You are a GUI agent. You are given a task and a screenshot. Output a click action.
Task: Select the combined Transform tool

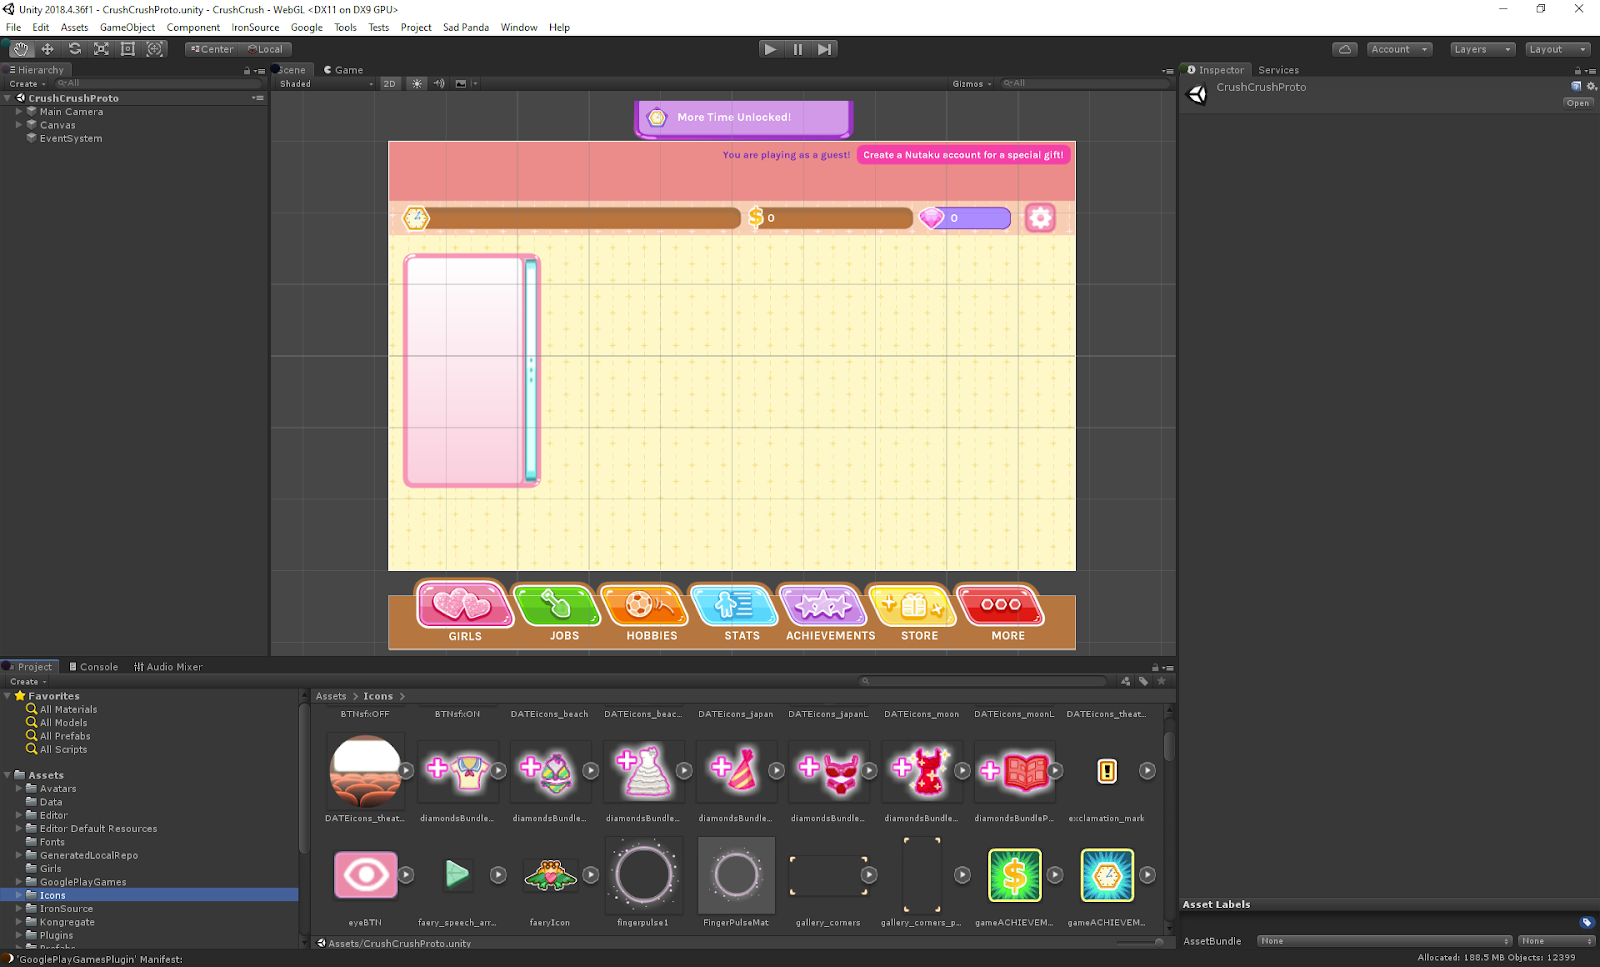pos(155,49)
